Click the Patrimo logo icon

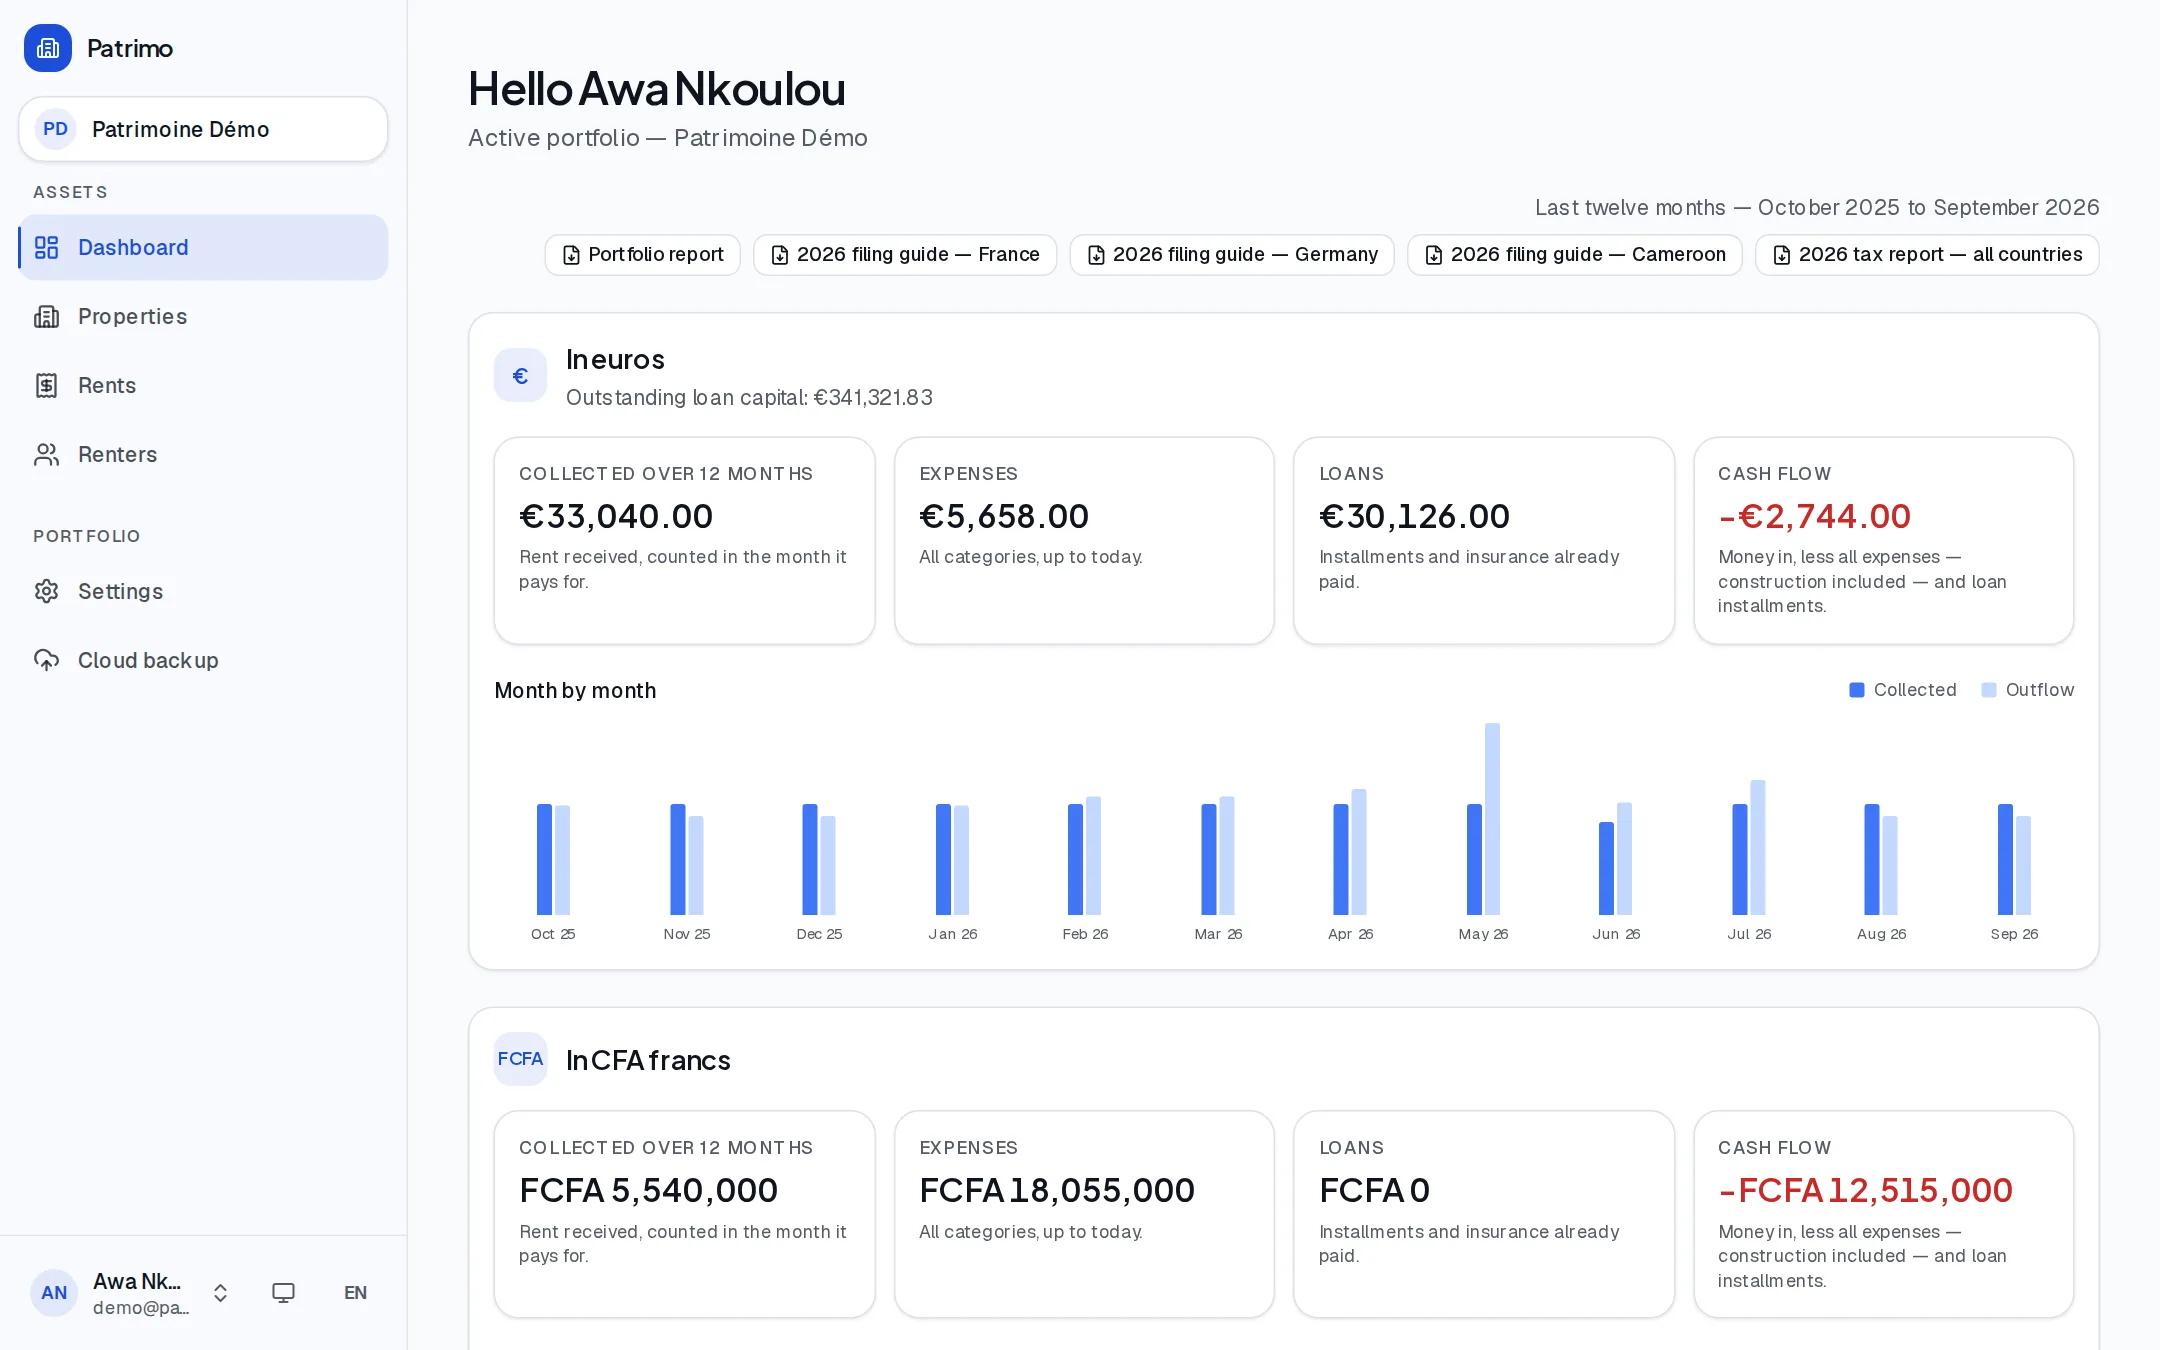pos(48,48)
